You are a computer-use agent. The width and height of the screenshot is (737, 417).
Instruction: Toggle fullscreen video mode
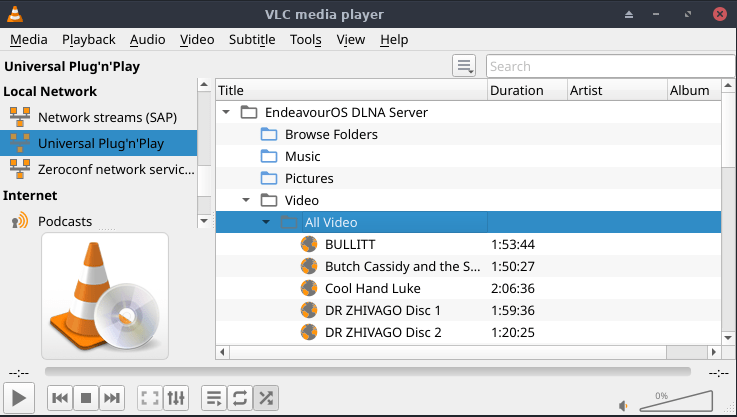pos(150,398)
